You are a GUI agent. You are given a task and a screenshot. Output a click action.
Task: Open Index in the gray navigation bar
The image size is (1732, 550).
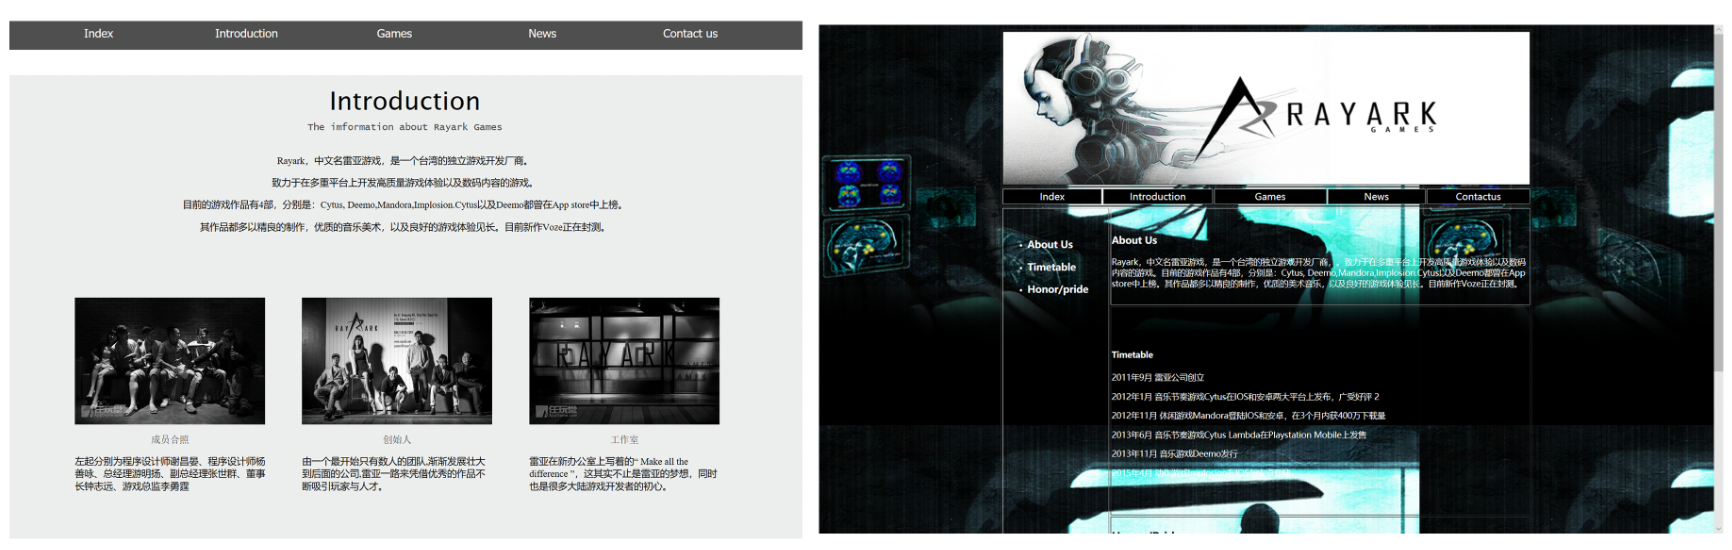98,34
